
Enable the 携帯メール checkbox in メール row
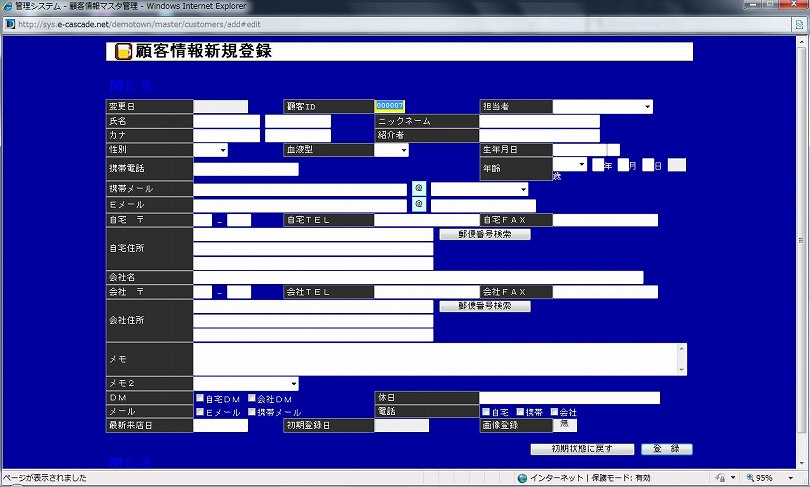252,412
